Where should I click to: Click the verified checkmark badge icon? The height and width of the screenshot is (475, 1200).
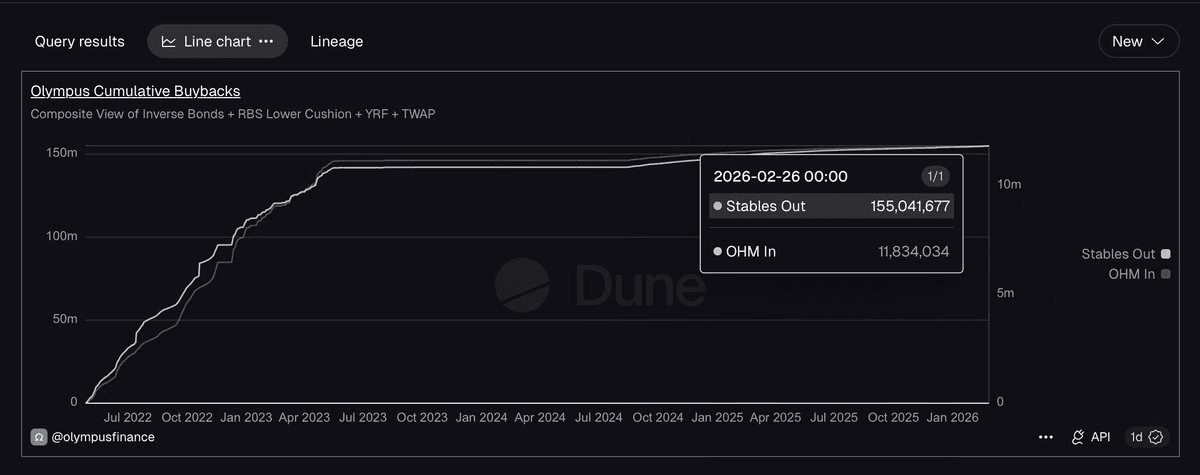click(1157, 437)
